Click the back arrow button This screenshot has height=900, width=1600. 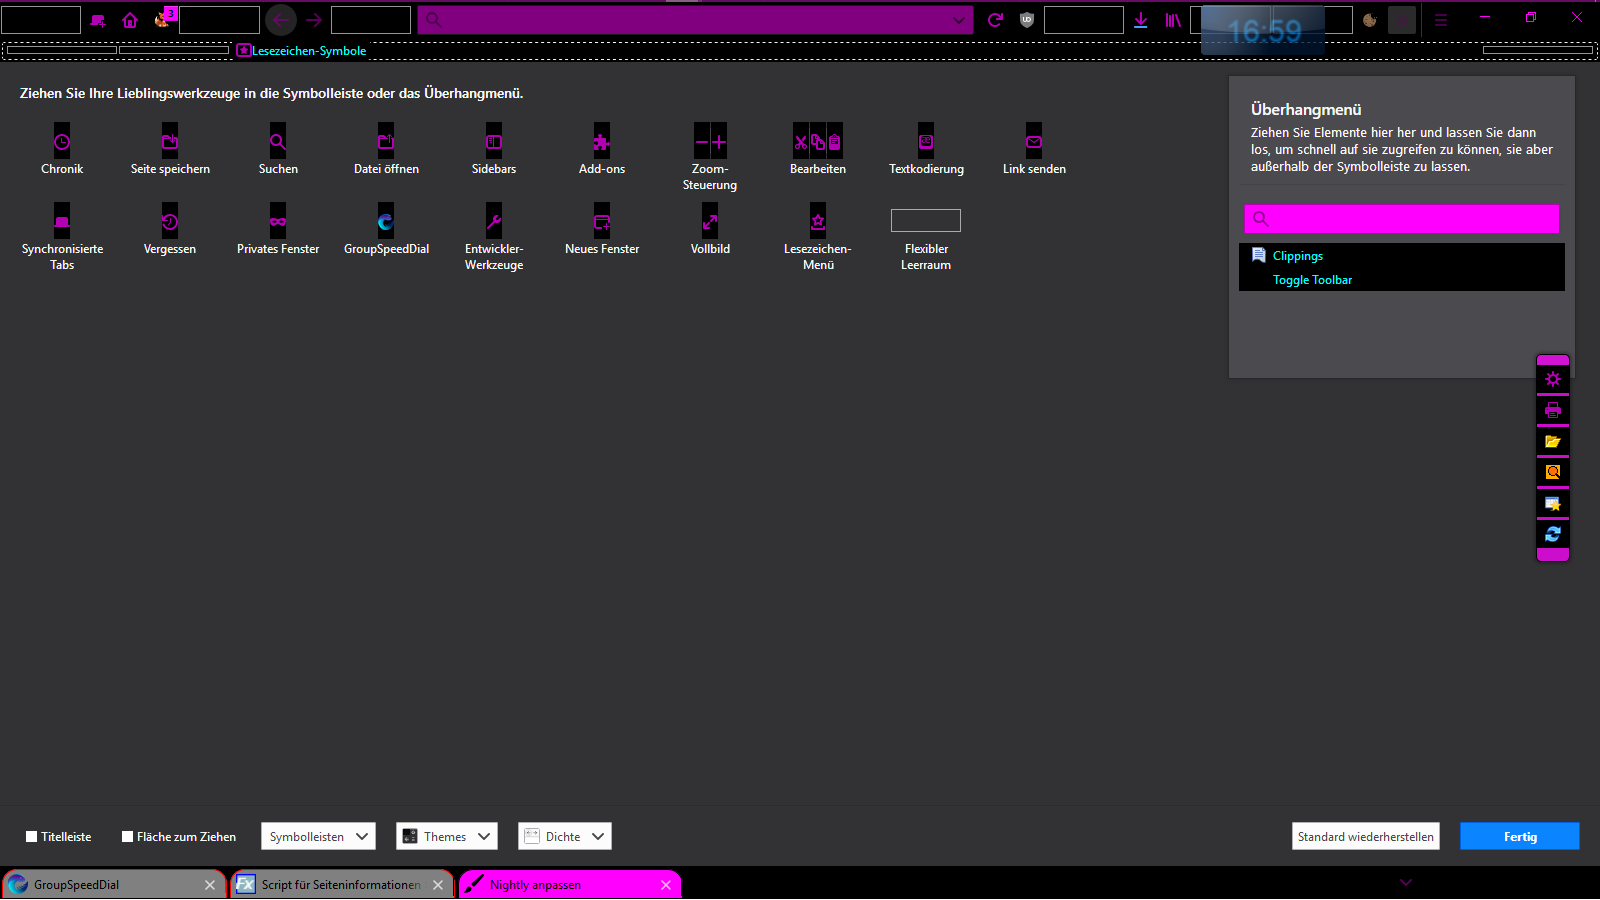[x=281, y=20]
